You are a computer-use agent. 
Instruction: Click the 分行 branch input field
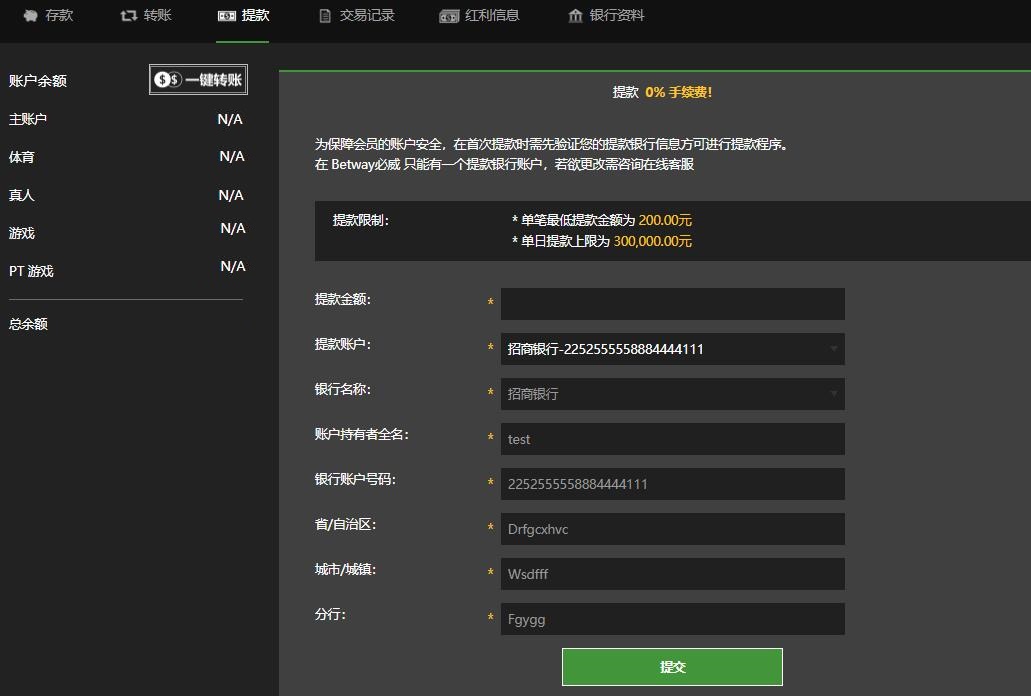click(672, 618)
